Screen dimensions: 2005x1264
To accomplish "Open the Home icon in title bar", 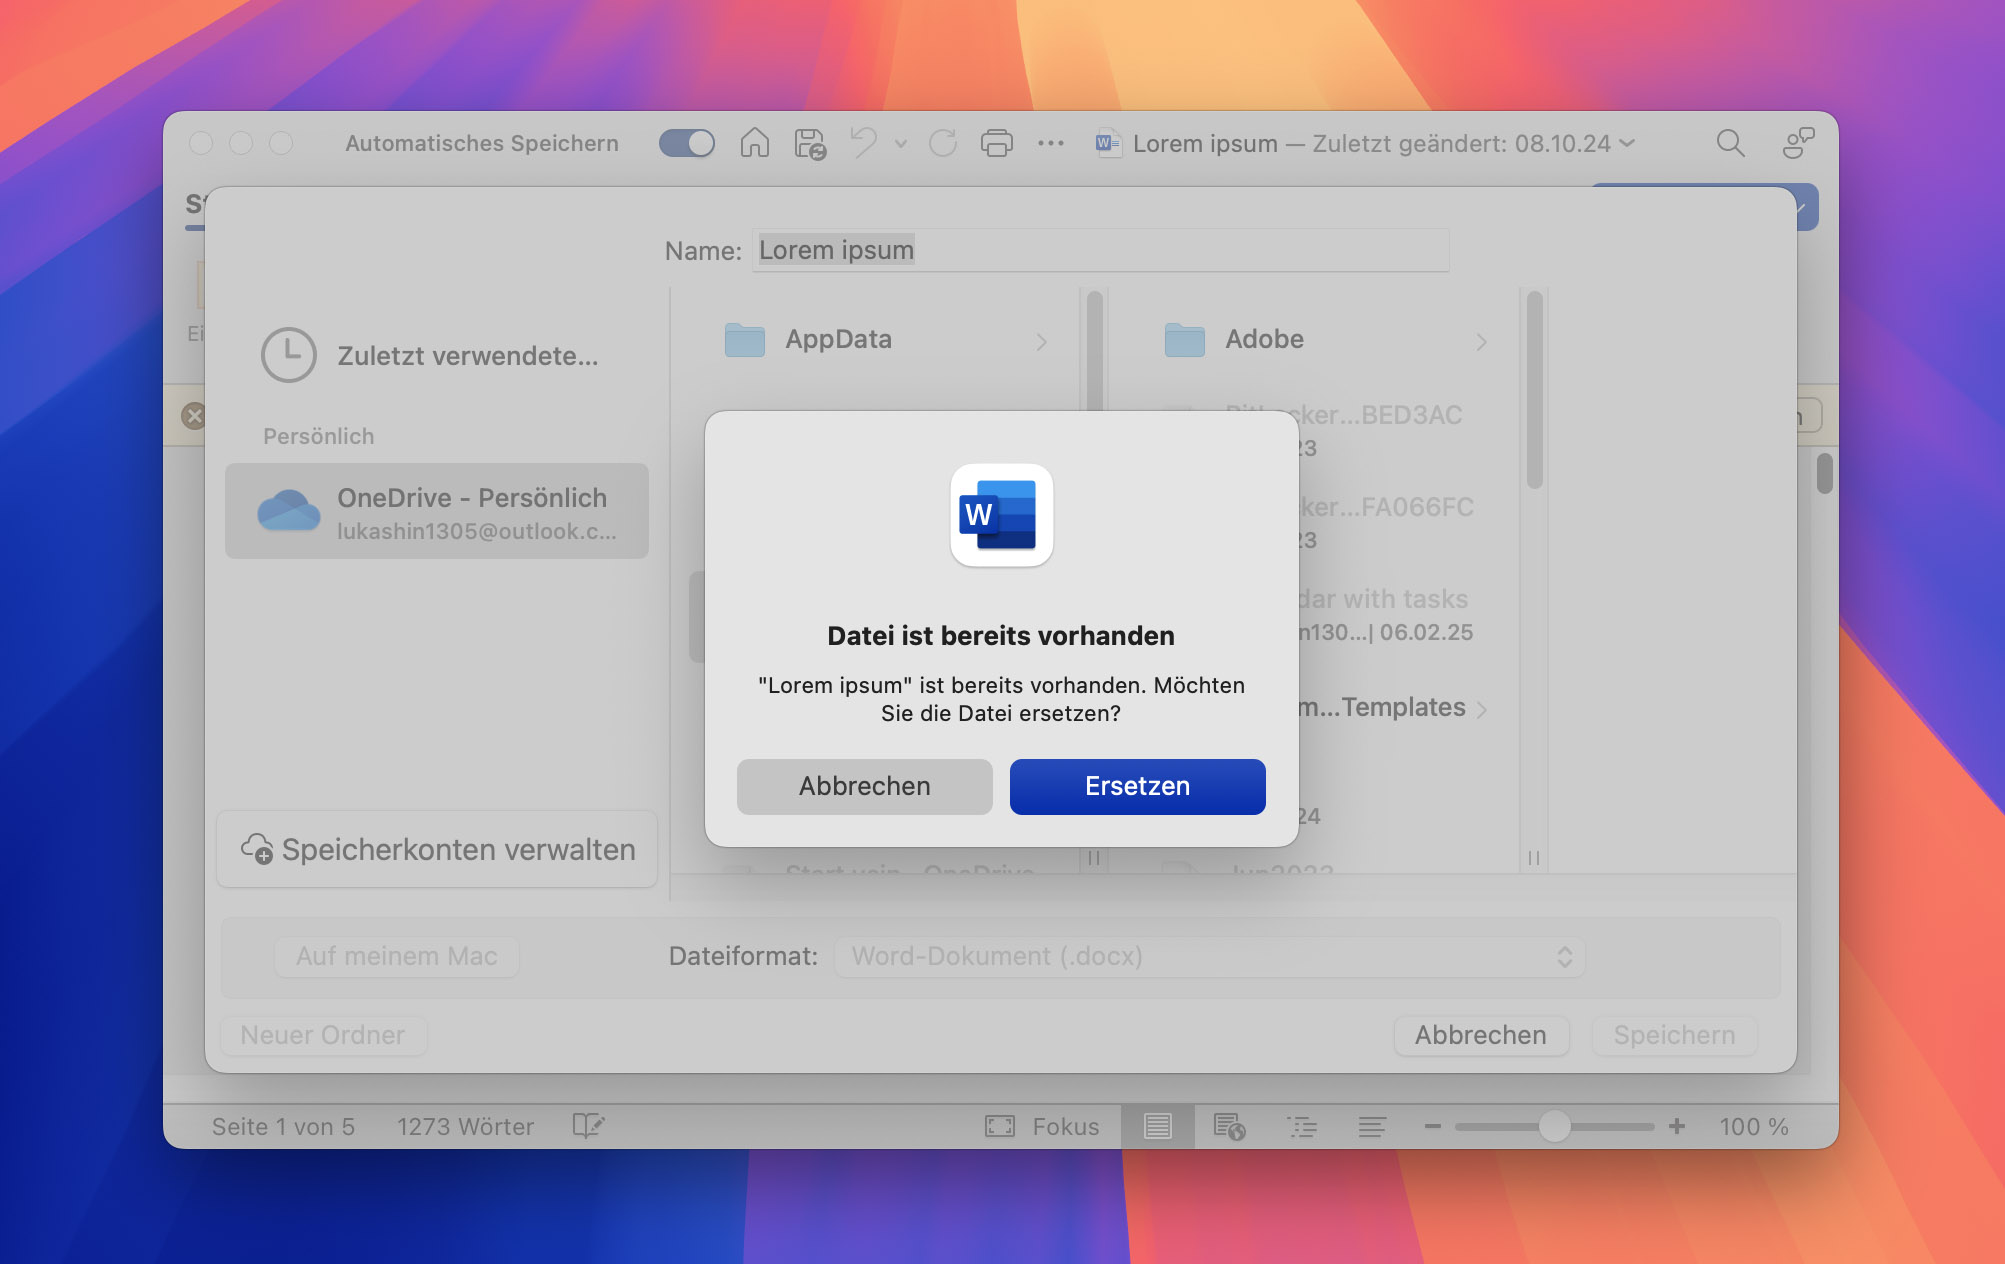I will tap(754, 143).
